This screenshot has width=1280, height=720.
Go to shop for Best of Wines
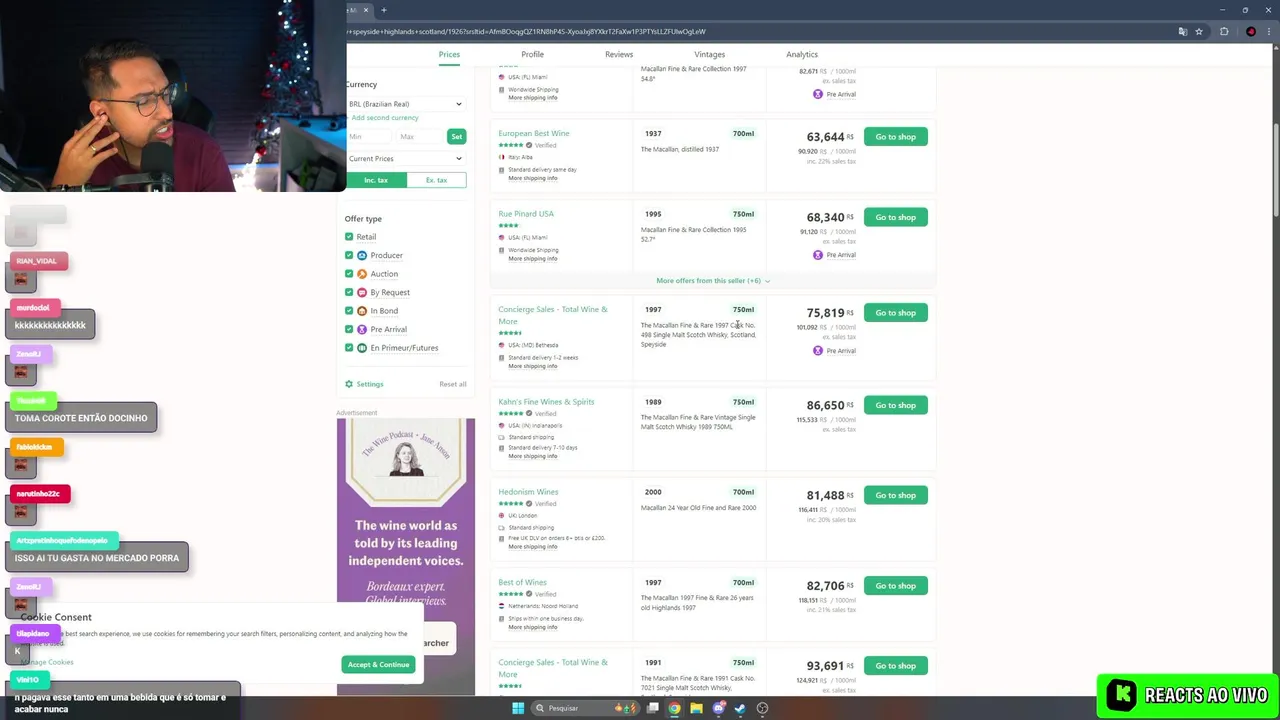pos(895,586)
